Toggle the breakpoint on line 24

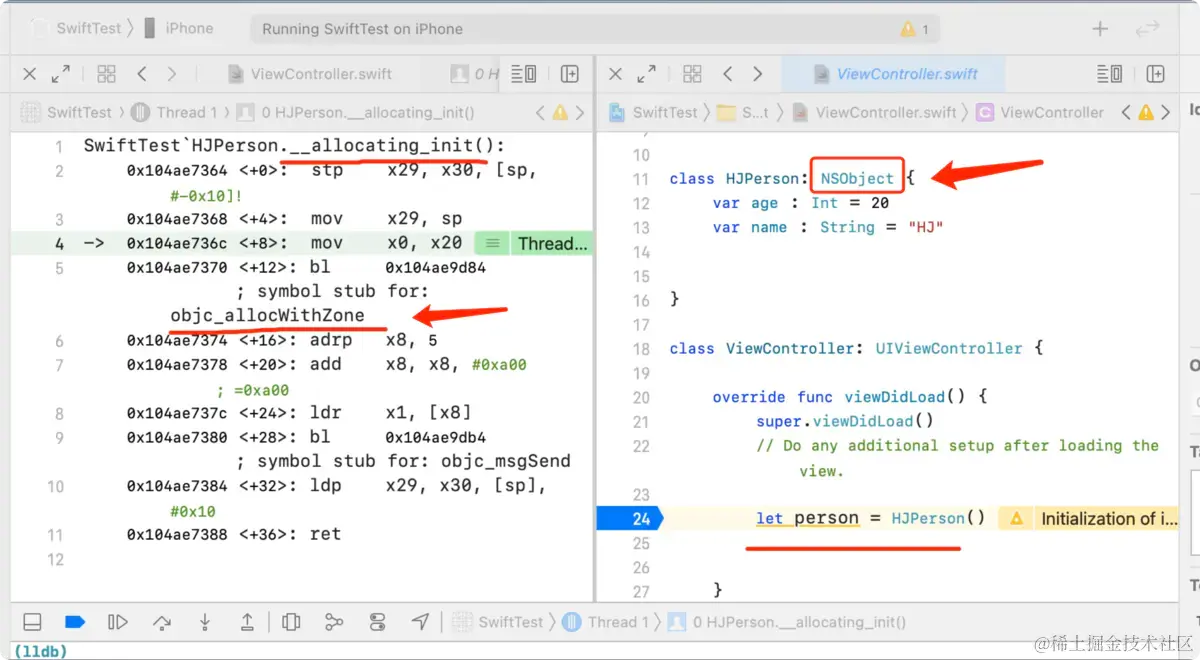pos(629,518)
